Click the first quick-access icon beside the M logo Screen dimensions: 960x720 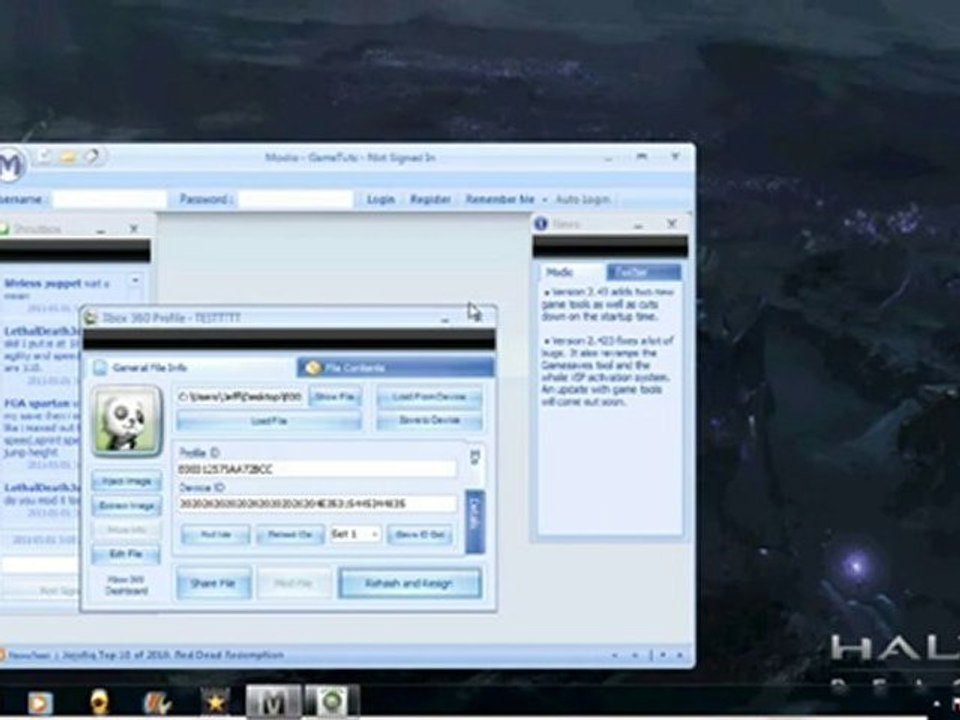click(x=45, y=157)
